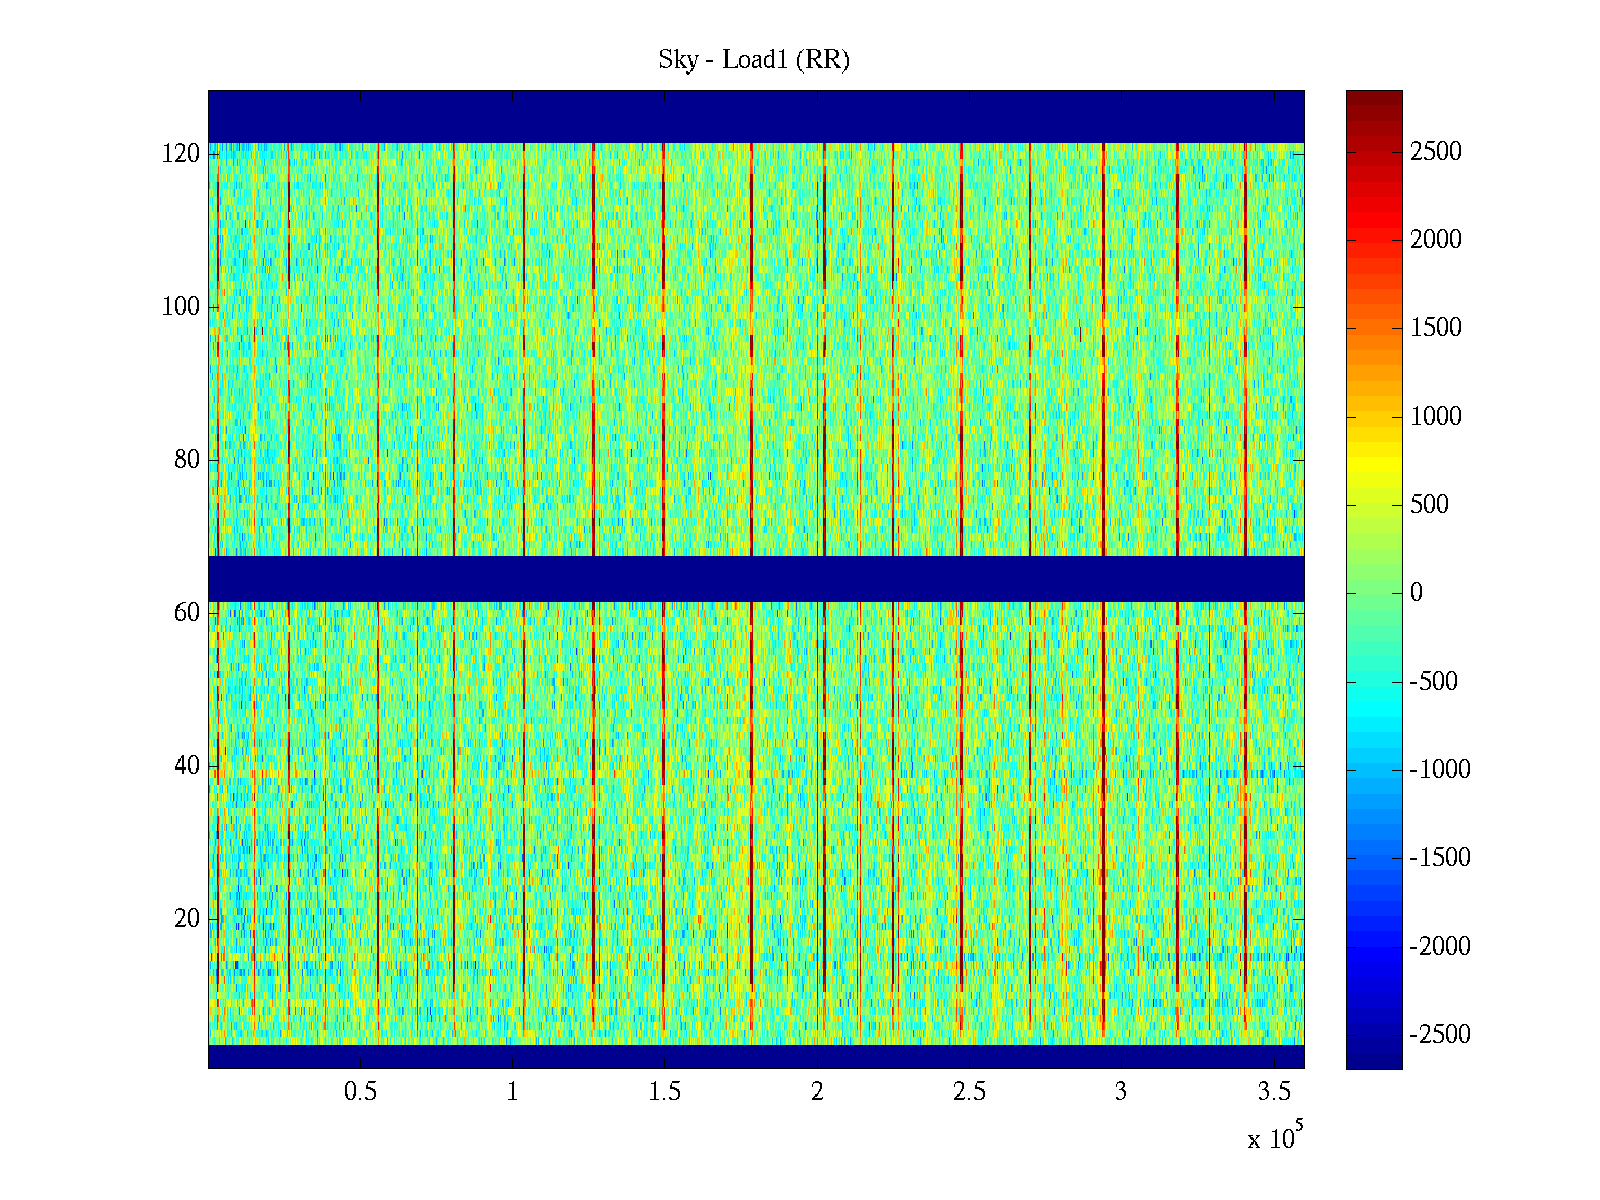Click the dark blue band at the plot top
This screenshot has height=1200, width=1600.
point(755,116)
